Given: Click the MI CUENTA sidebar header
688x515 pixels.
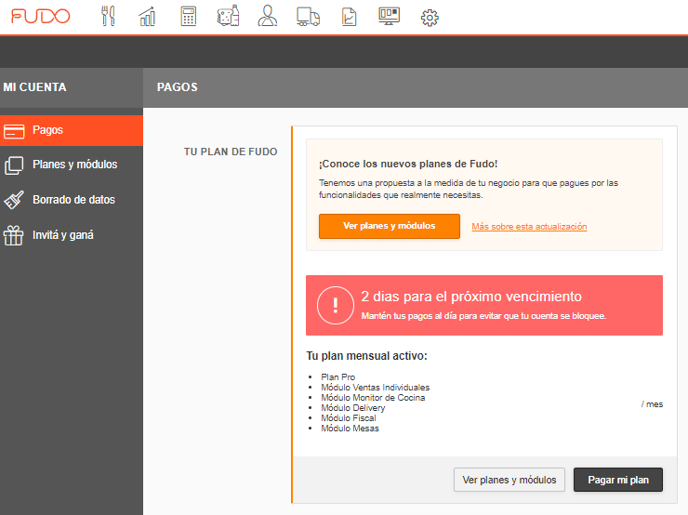Looking at the screenshot, I should (x=35, y=87).
